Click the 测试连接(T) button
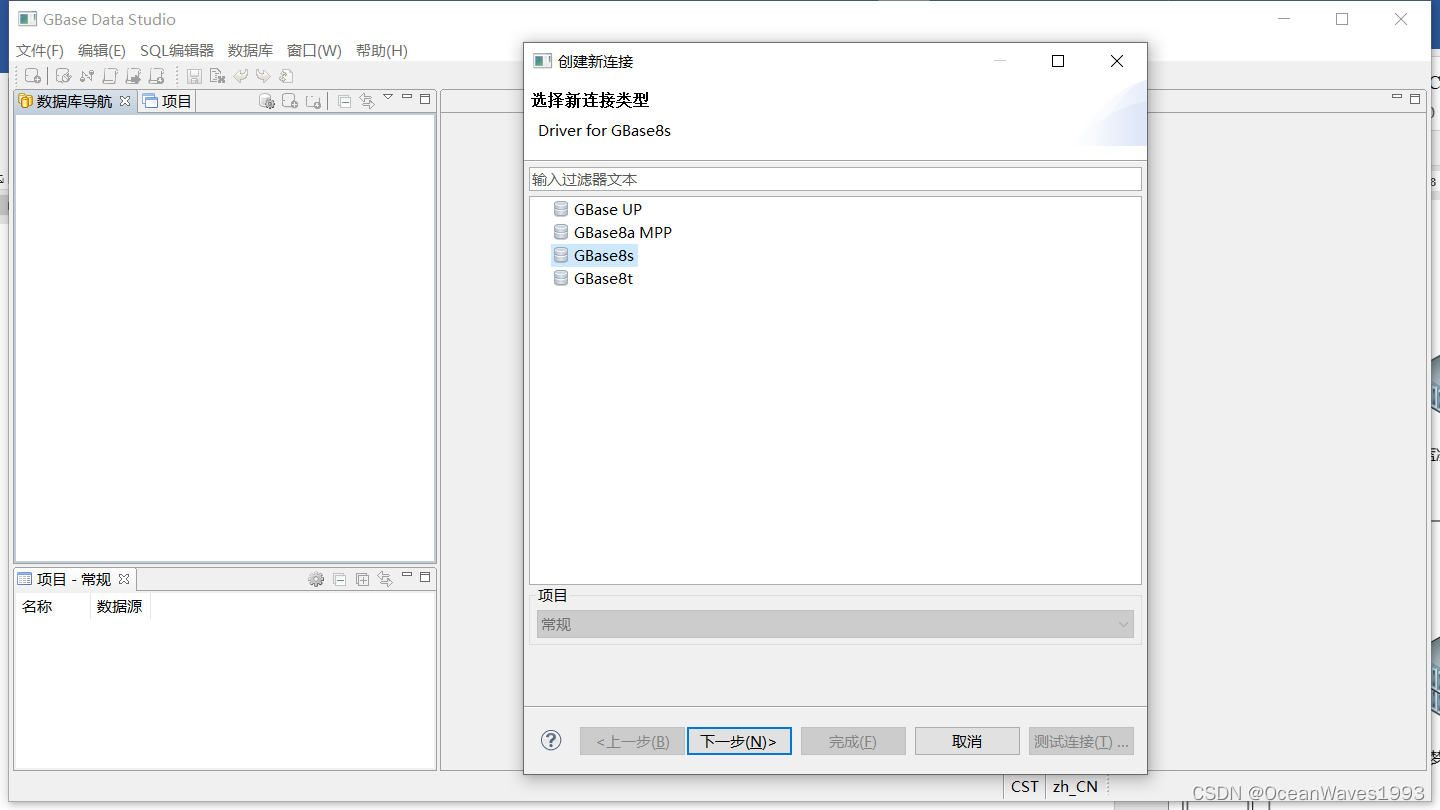Image resolution: width=1440 pixels, height=810 pixels. pos(1081,741)
